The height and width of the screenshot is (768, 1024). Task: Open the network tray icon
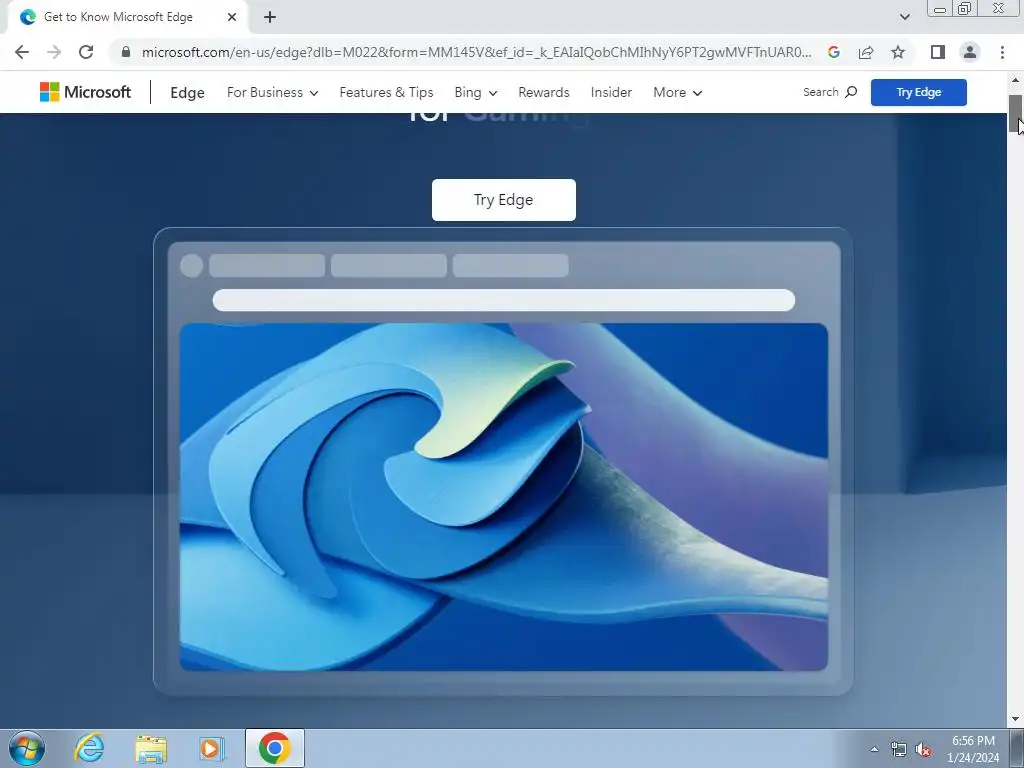click(x=898, y=749)
